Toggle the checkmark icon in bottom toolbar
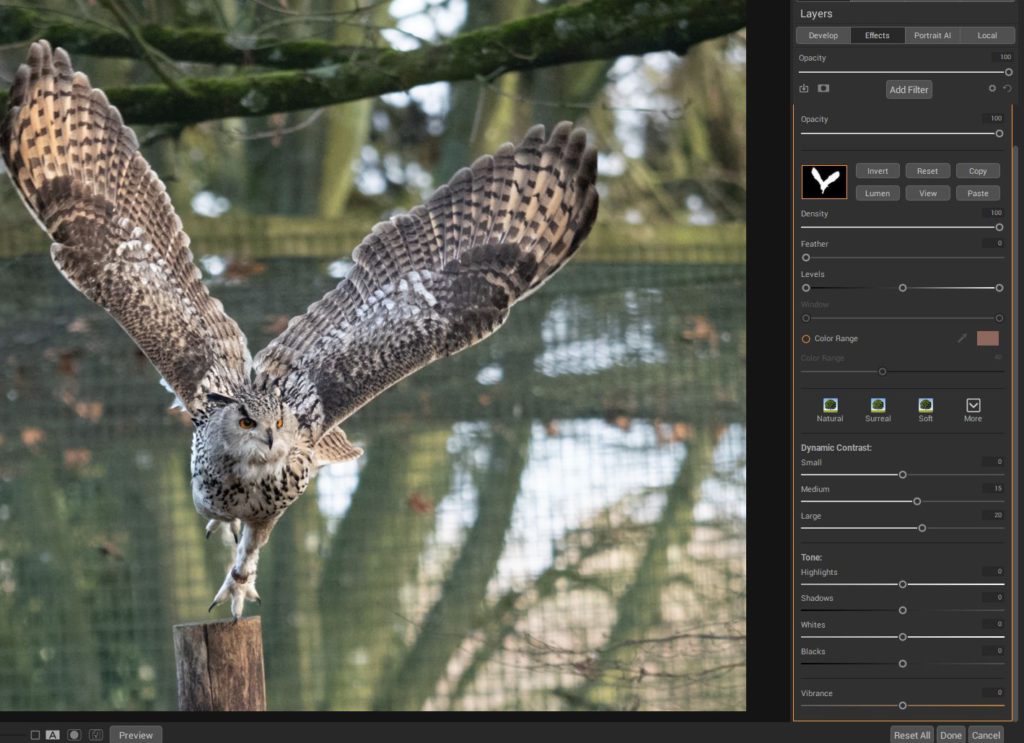This screenshot has height=743, width=1024. pyautogui.click(x=96, y=734)
